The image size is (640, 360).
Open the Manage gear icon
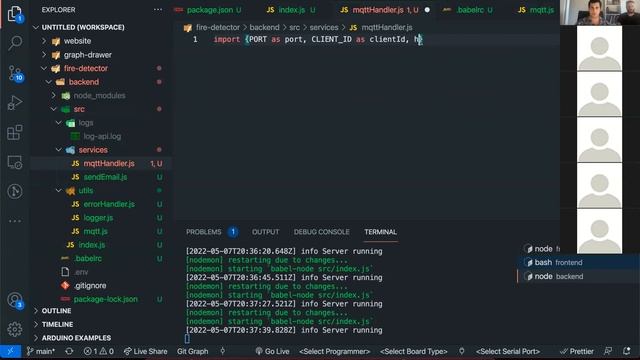click(15, 329)
